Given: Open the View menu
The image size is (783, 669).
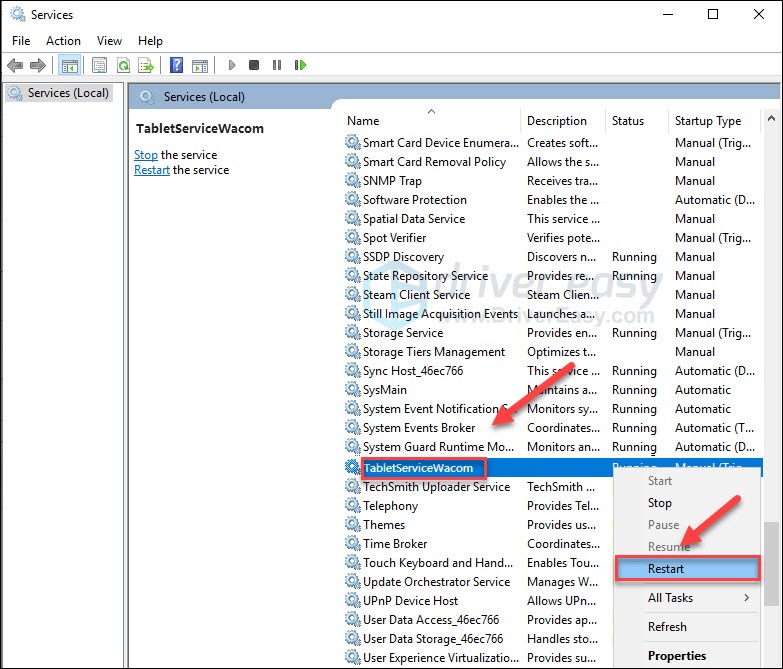Looking at the screenshot, I should [x=110, y=41].
